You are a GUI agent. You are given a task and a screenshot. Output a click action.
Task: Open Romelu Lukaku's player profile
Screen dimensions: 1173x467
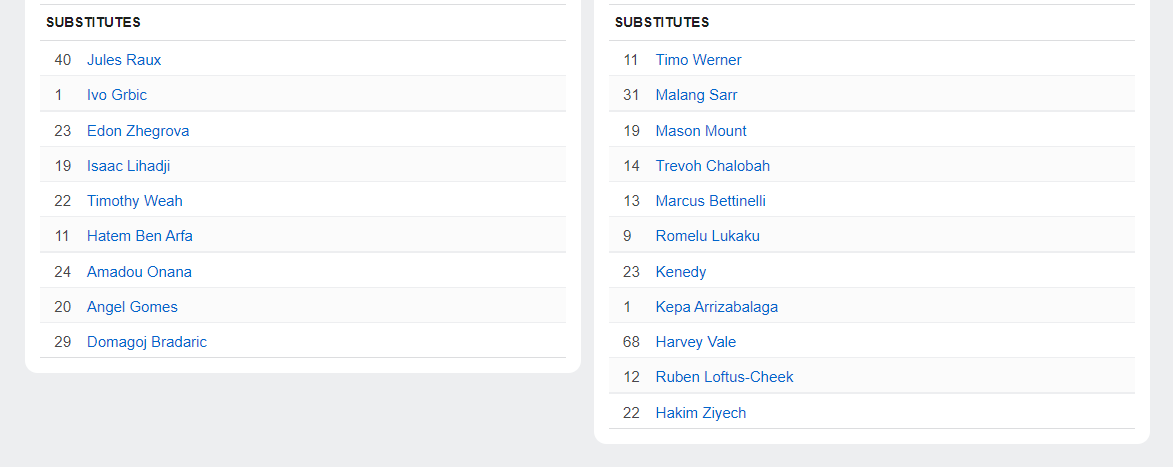click(708, 236)
